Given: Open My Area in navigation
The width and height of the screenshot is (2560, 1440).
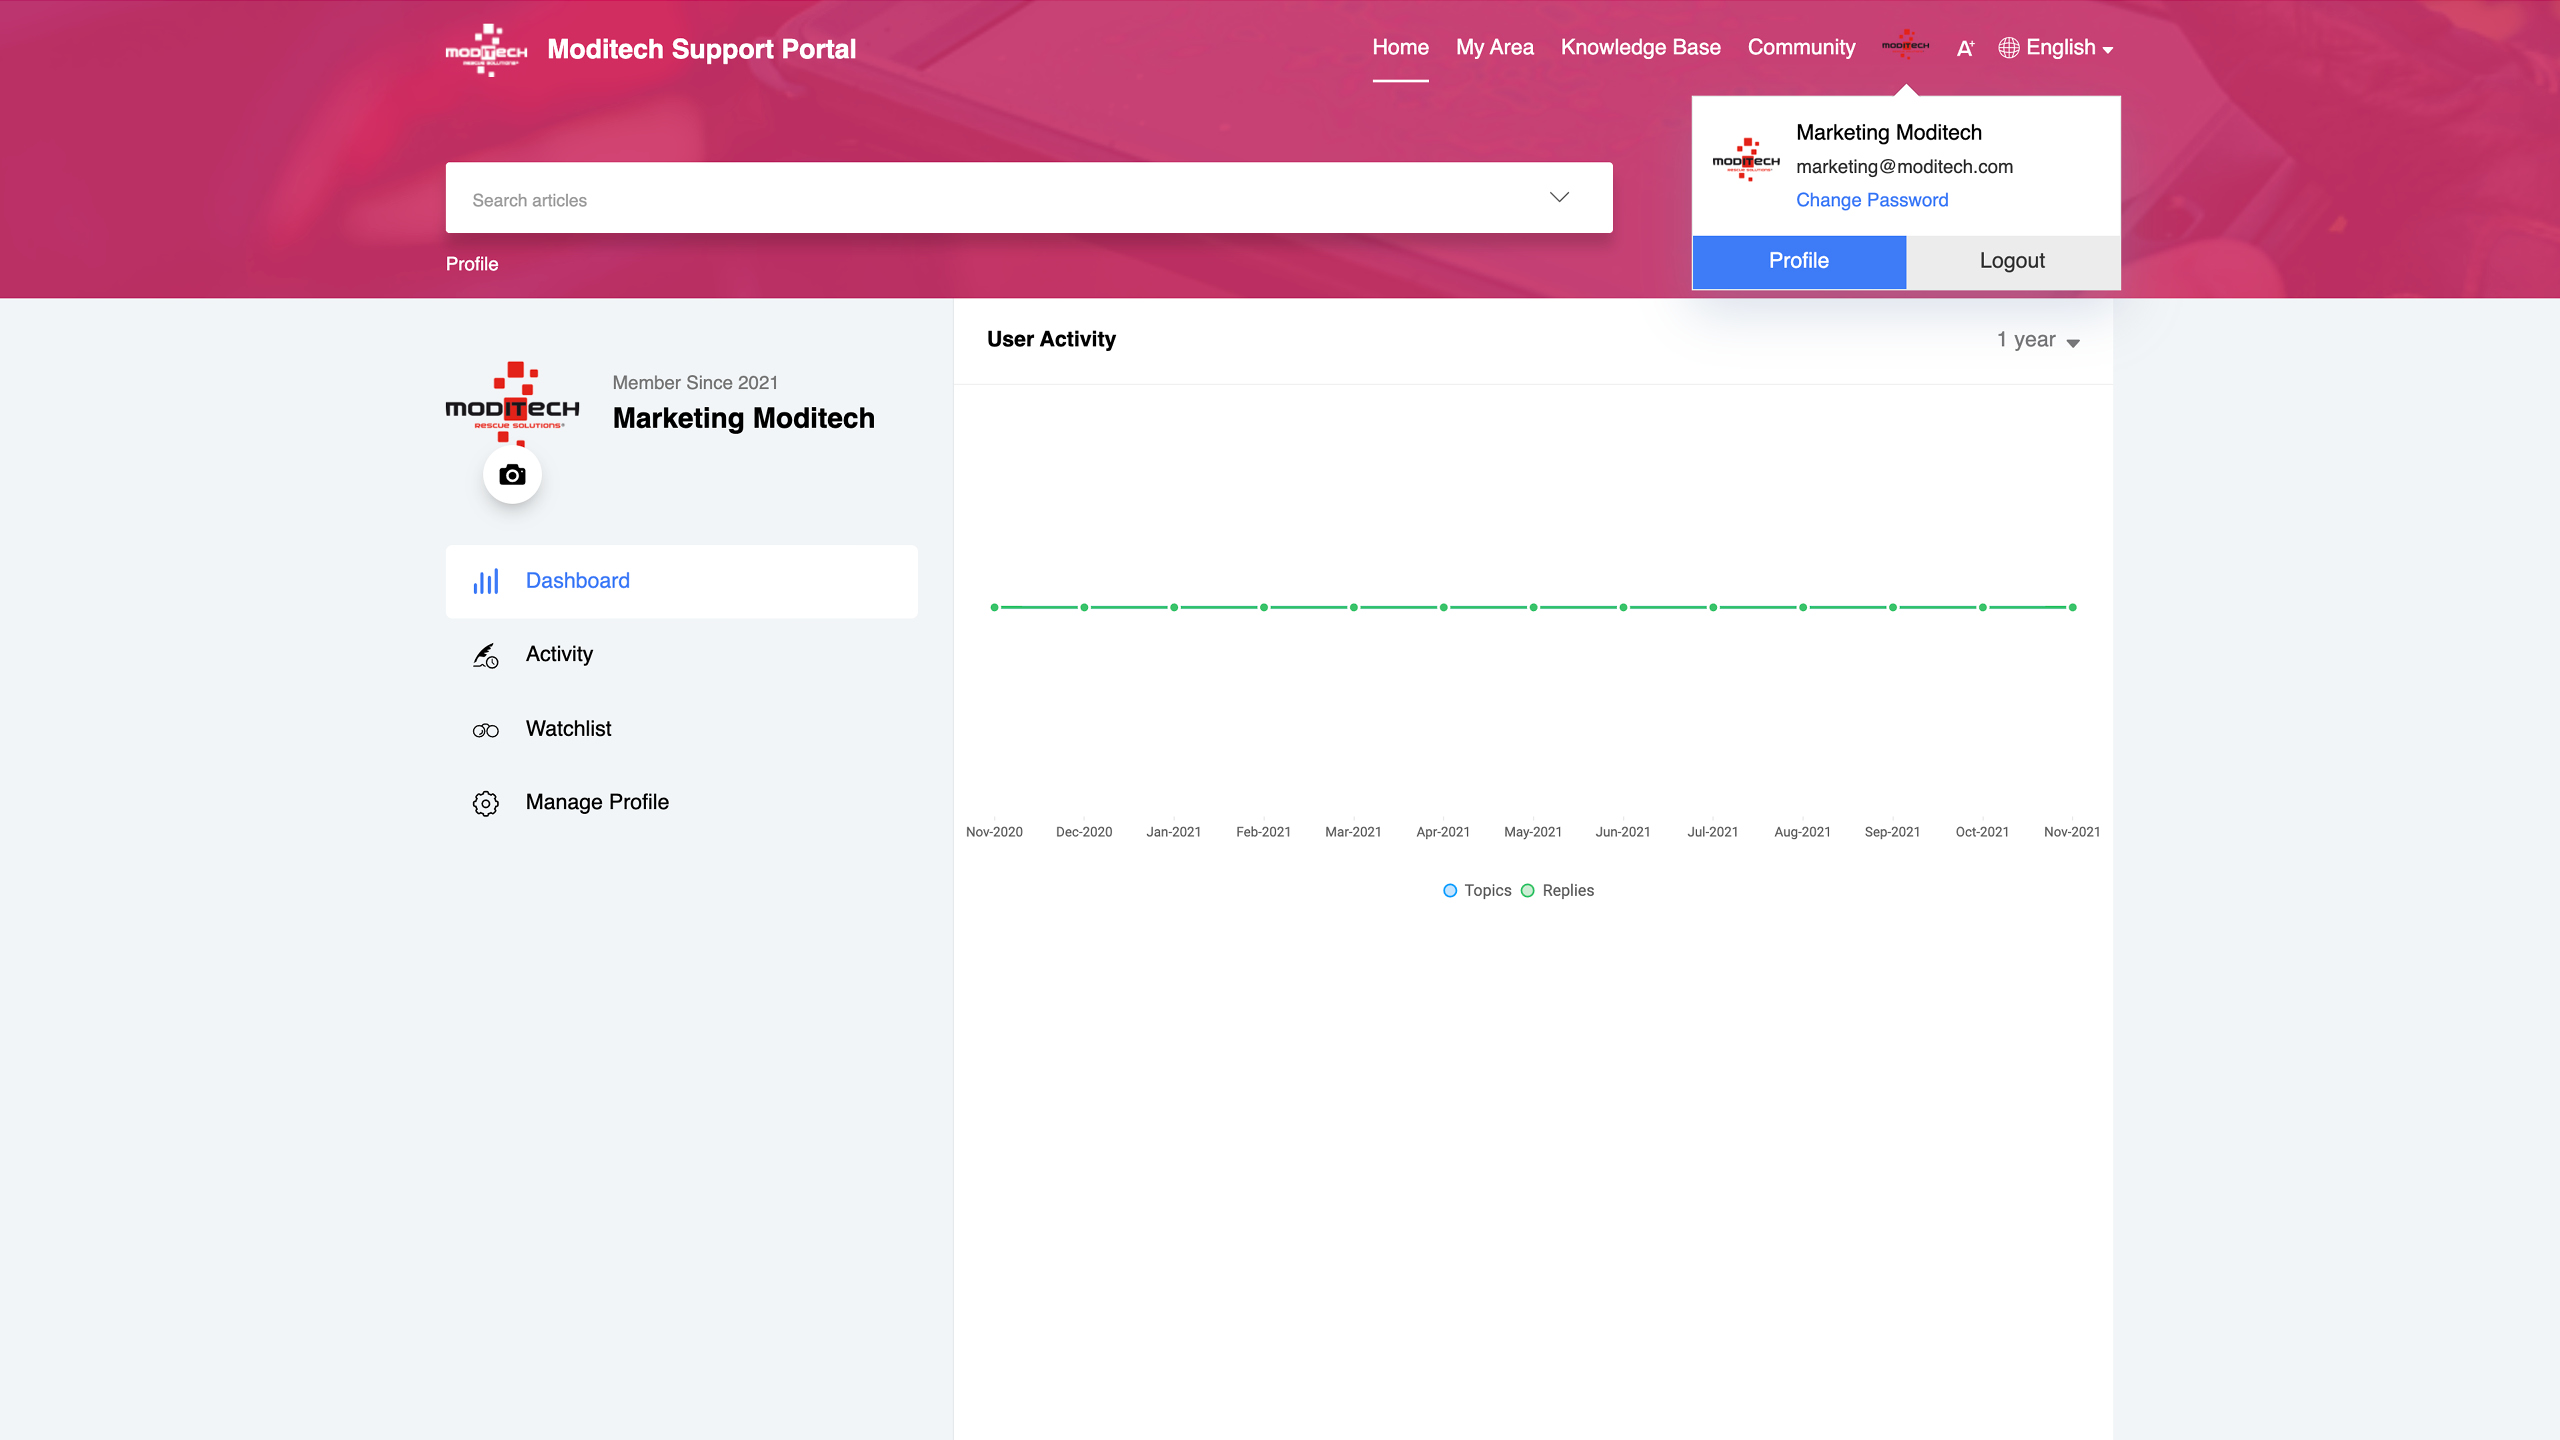Looking at the screenshot, I should [1494, 48].
